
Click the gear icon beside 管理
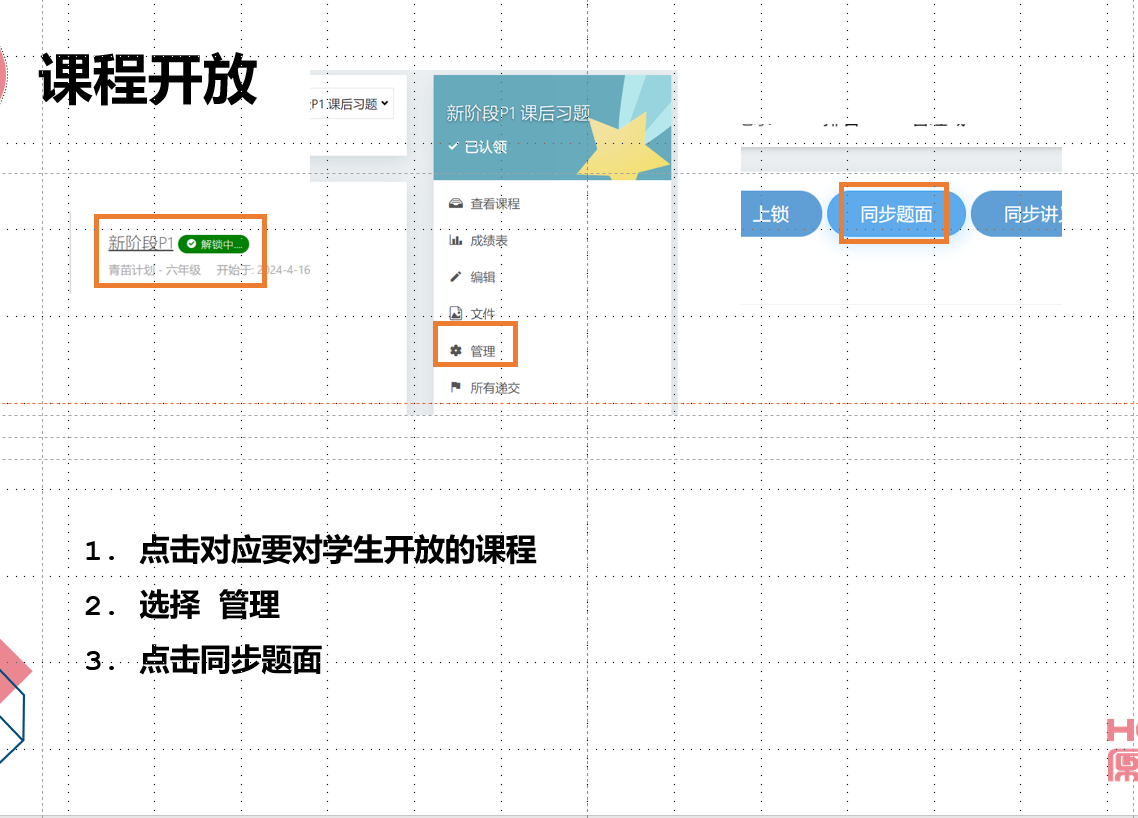(456, 351)
